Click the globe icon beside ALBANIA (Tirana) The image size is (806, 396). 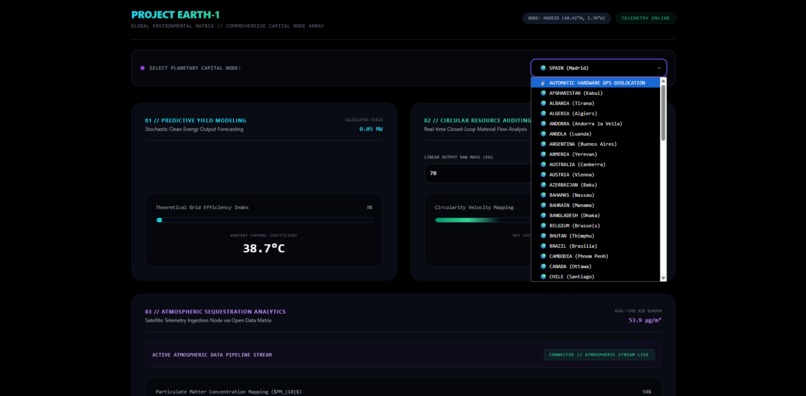coord(543,103)
